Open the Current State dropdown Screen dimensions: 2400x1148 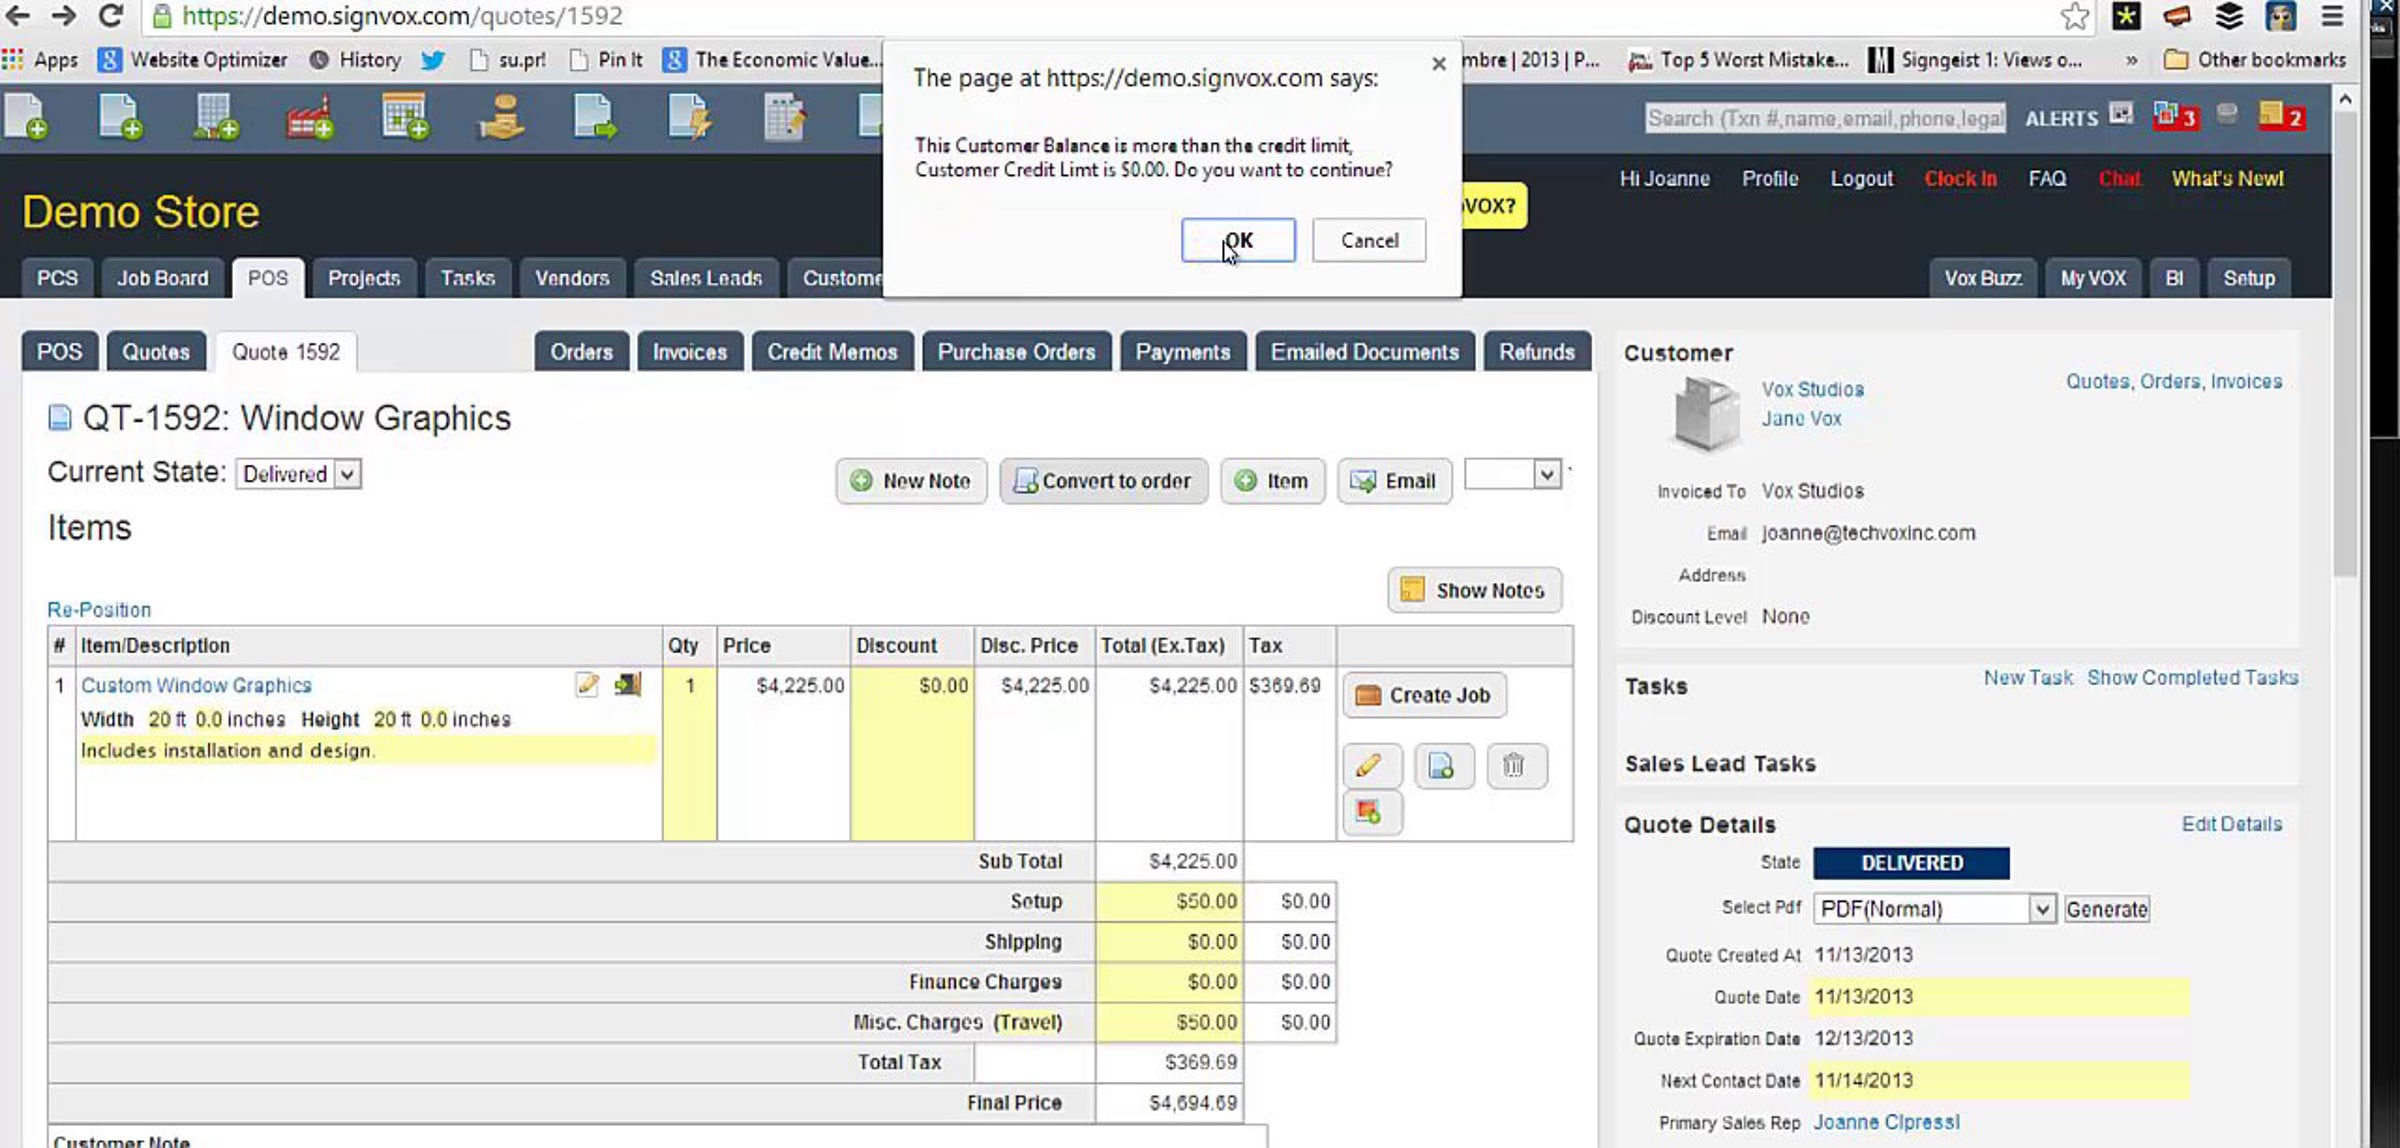click(x=299, y=474)
